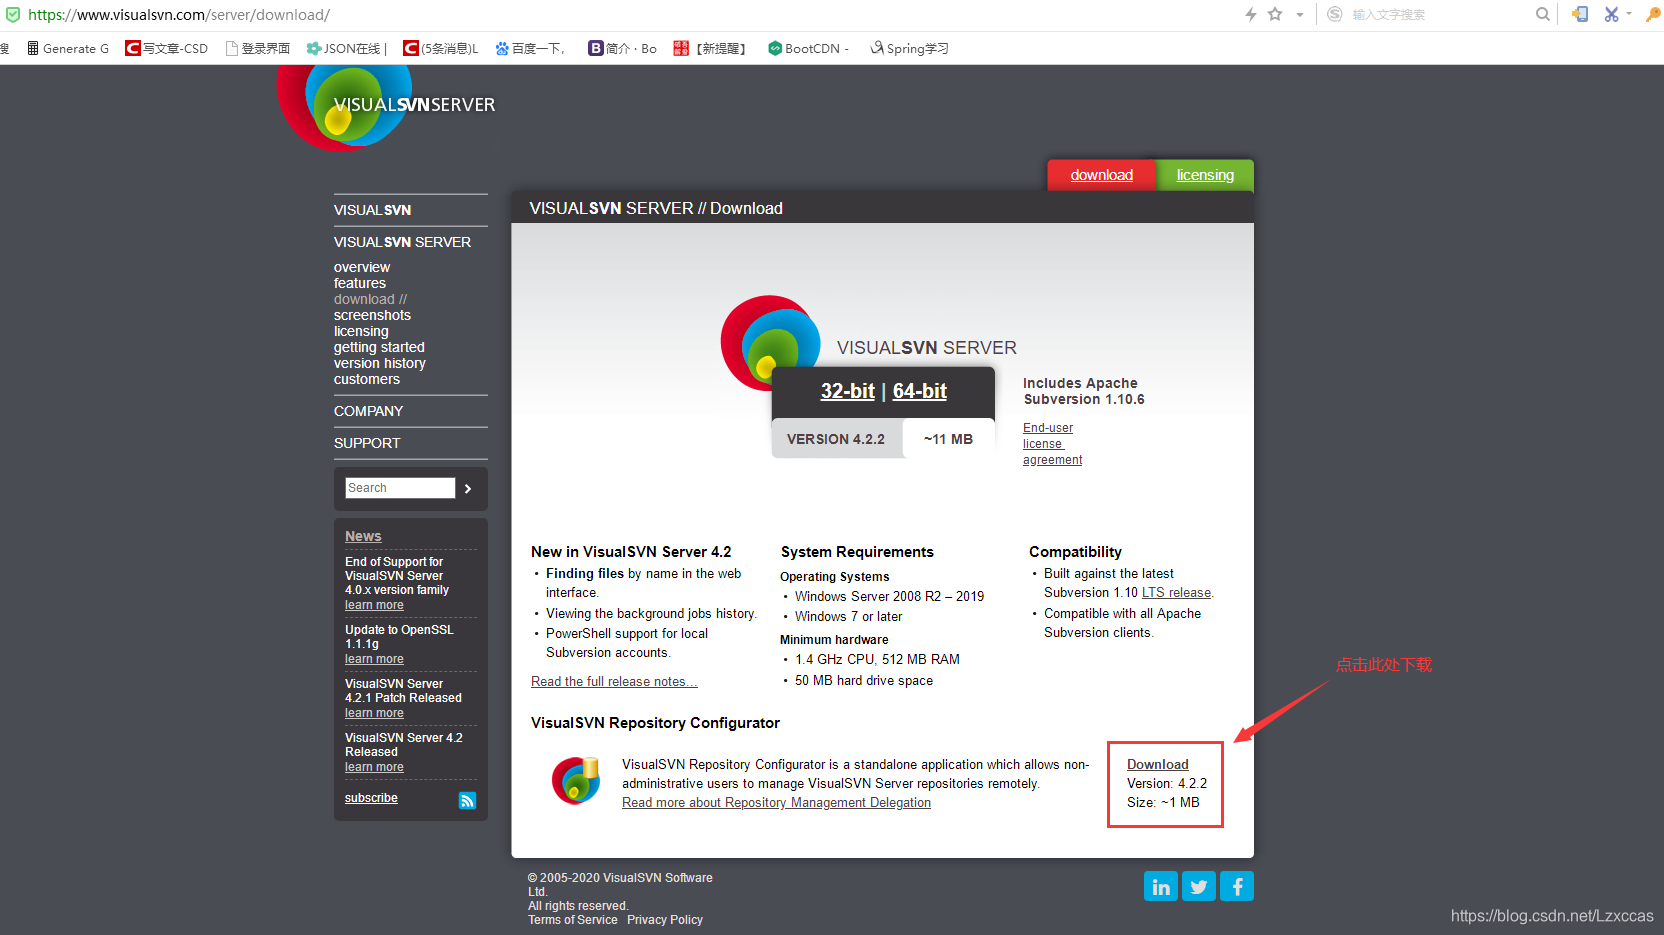This screenshot has height=935, width=1664.
Task: Open the Facebook social icon
Action: pyautogui.click(x=1237, y=886)
